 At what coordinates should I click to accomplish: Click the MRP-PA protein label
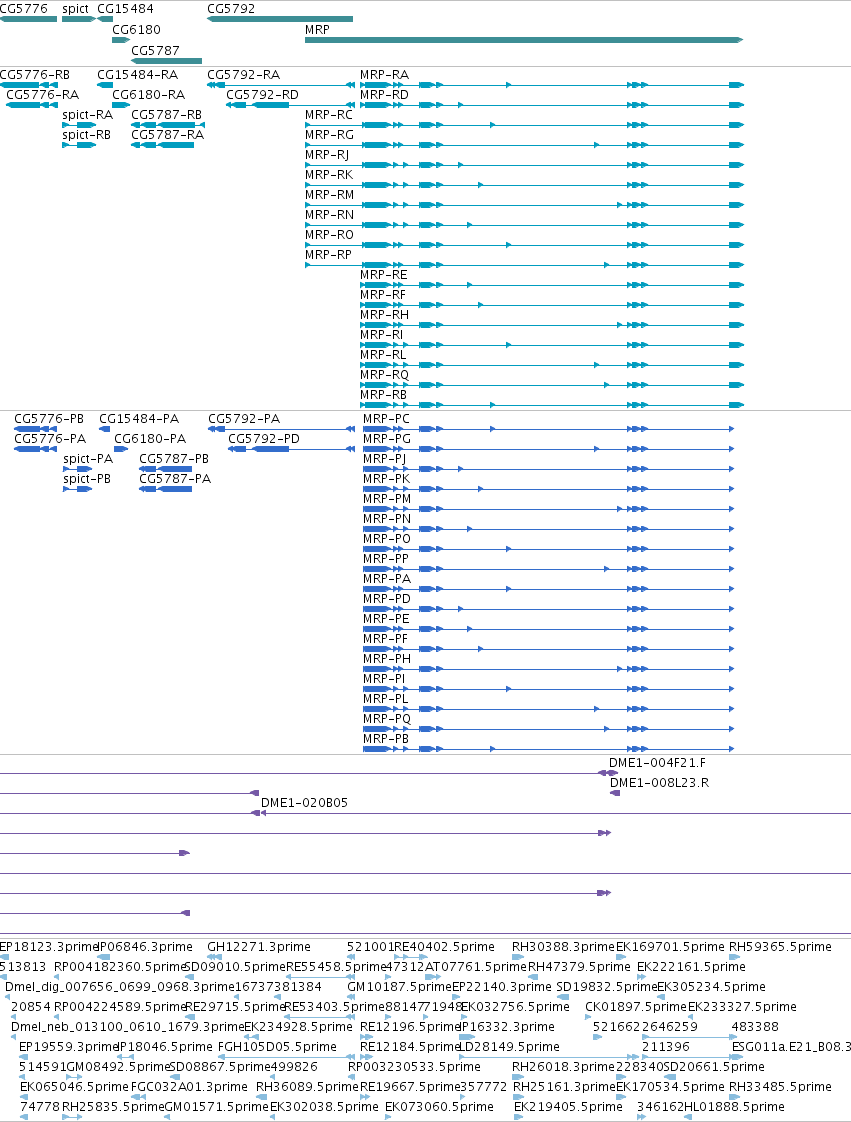coord(387,579)
